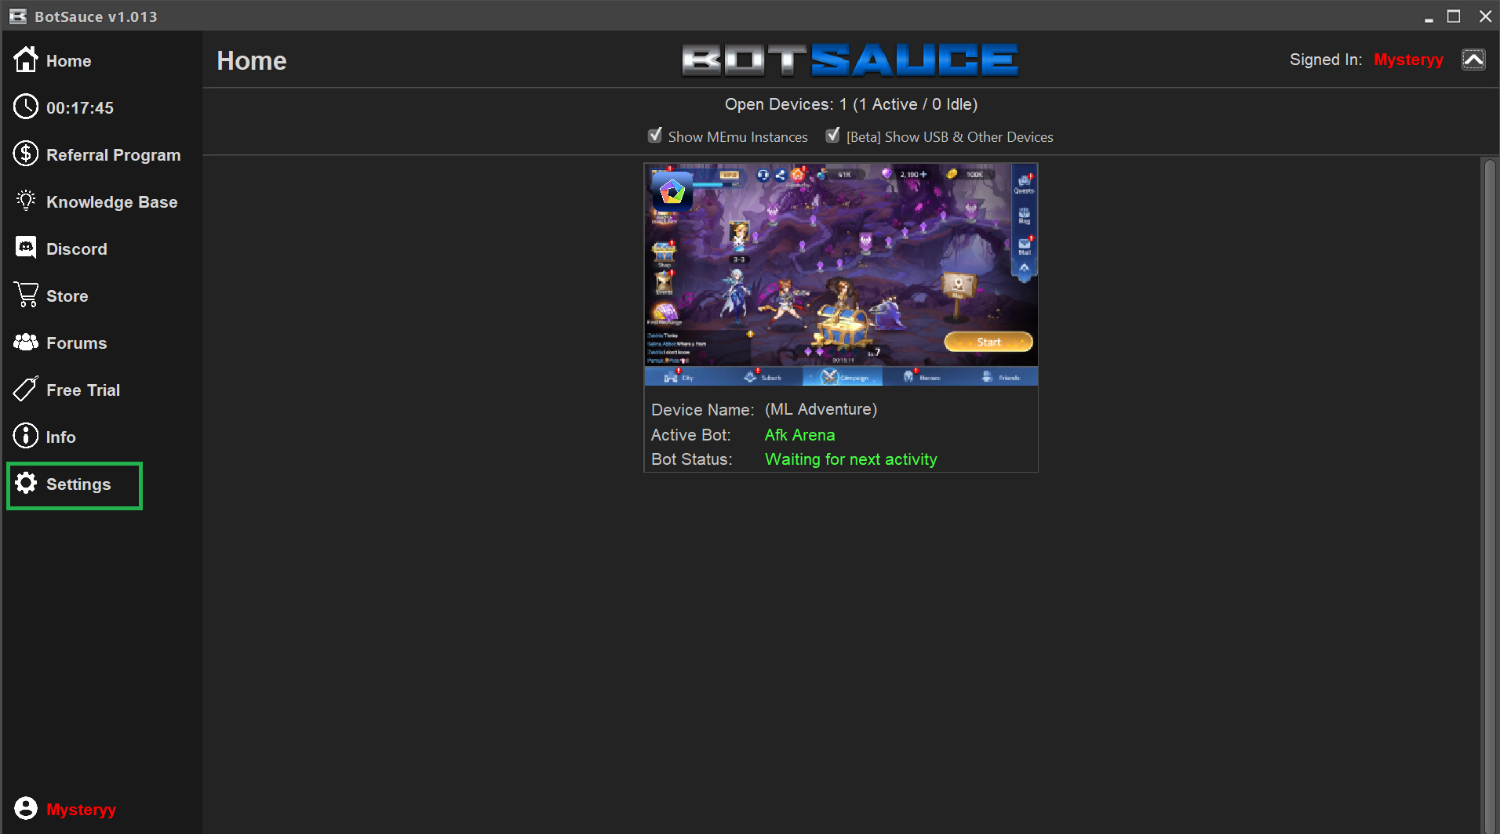This screenshot has width=1500, height=834.
Task: Select the Settings menu label
Action: (x=78, y=484)
